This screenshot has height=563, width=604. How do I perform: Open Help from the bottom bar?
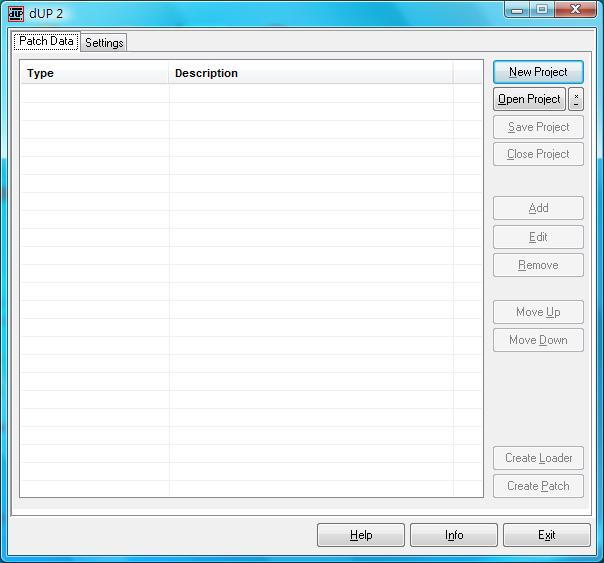point(361,535)
